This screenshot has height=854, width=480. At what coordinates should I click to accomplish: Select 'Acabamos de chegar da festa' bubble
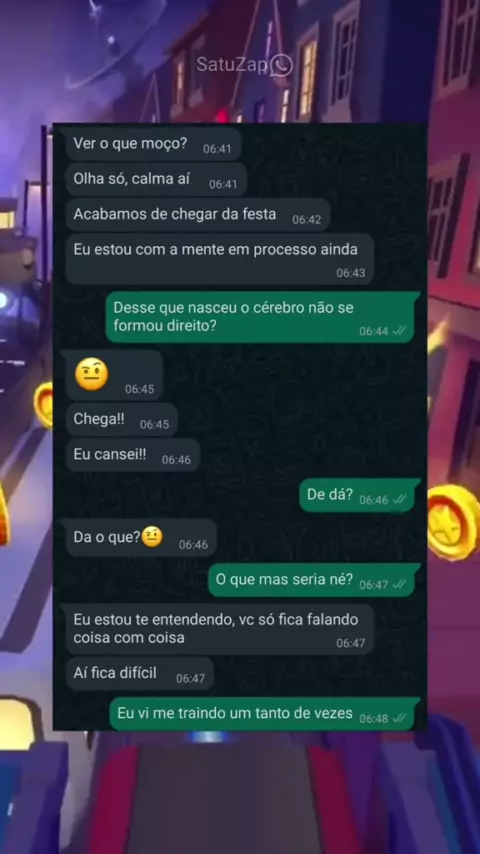(x=198, y=215)
